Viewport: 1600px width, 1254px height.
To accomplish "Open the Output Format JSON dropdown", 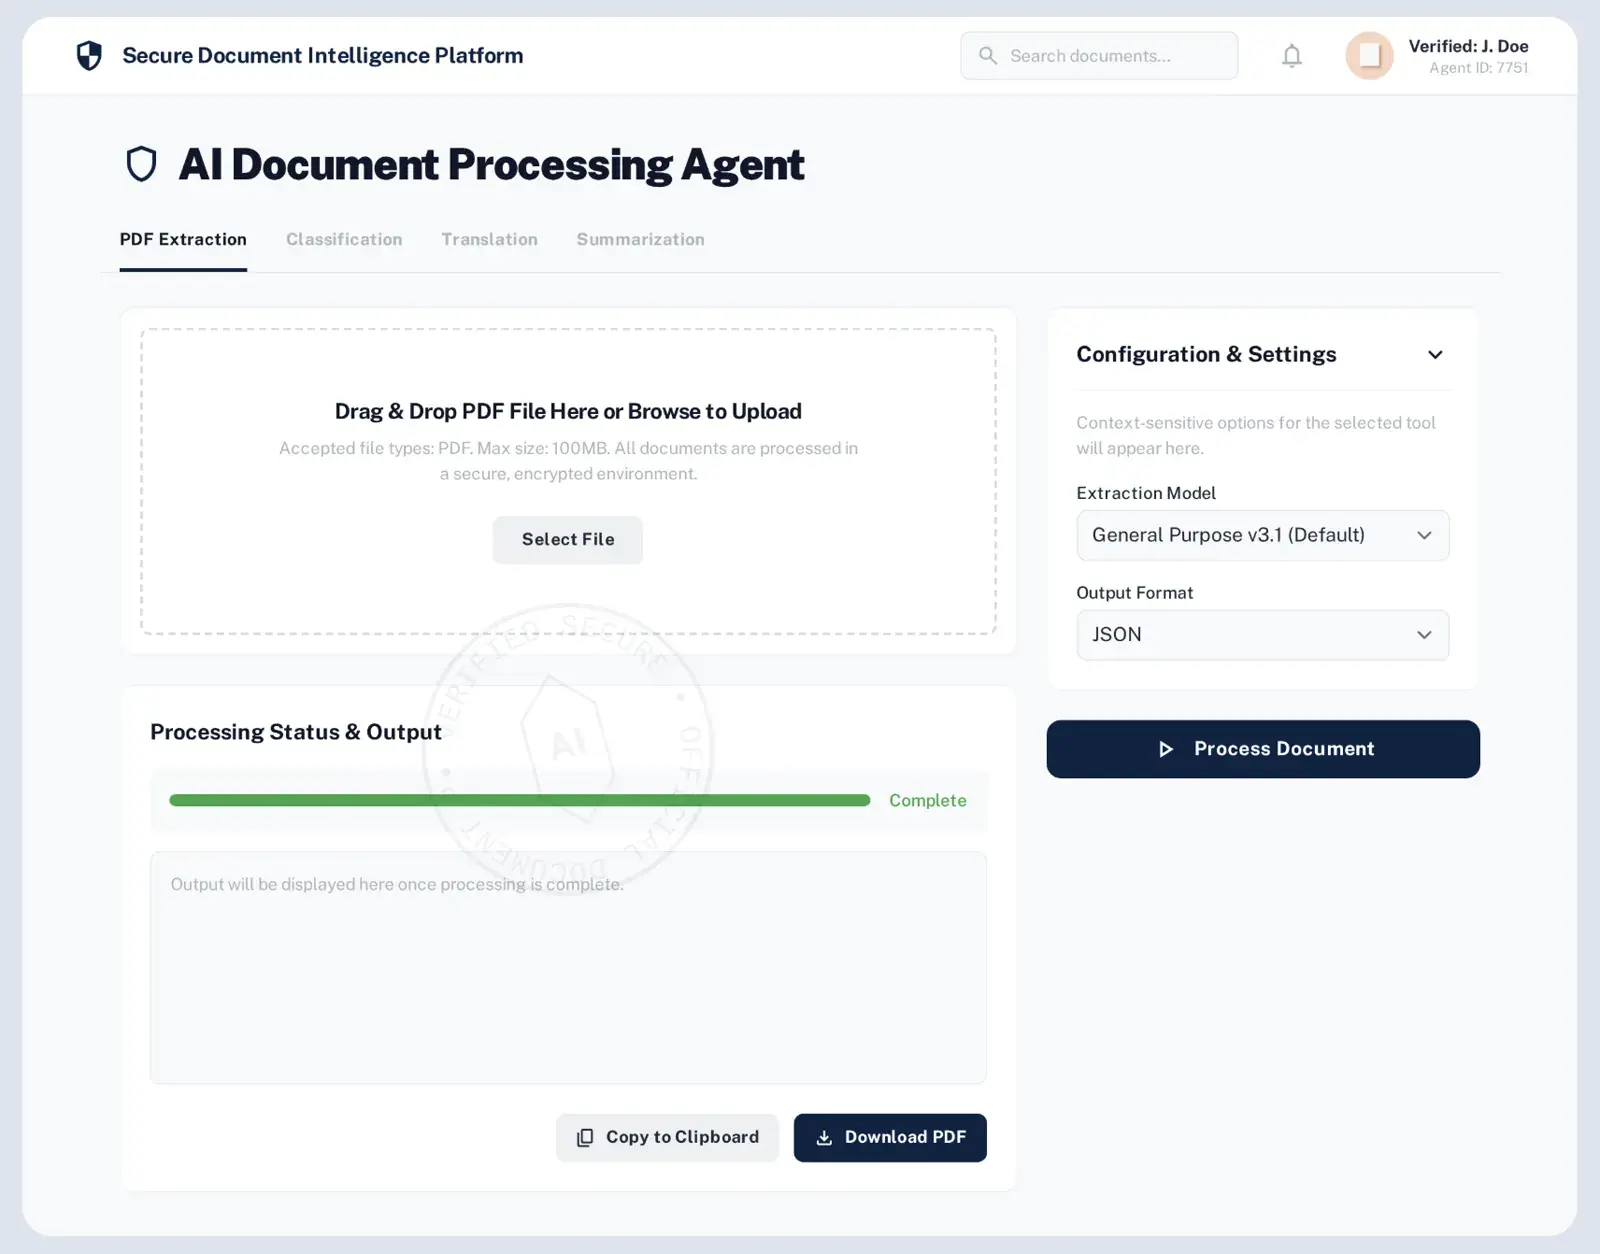I will pyautogui.click(x=1263, y=635).
